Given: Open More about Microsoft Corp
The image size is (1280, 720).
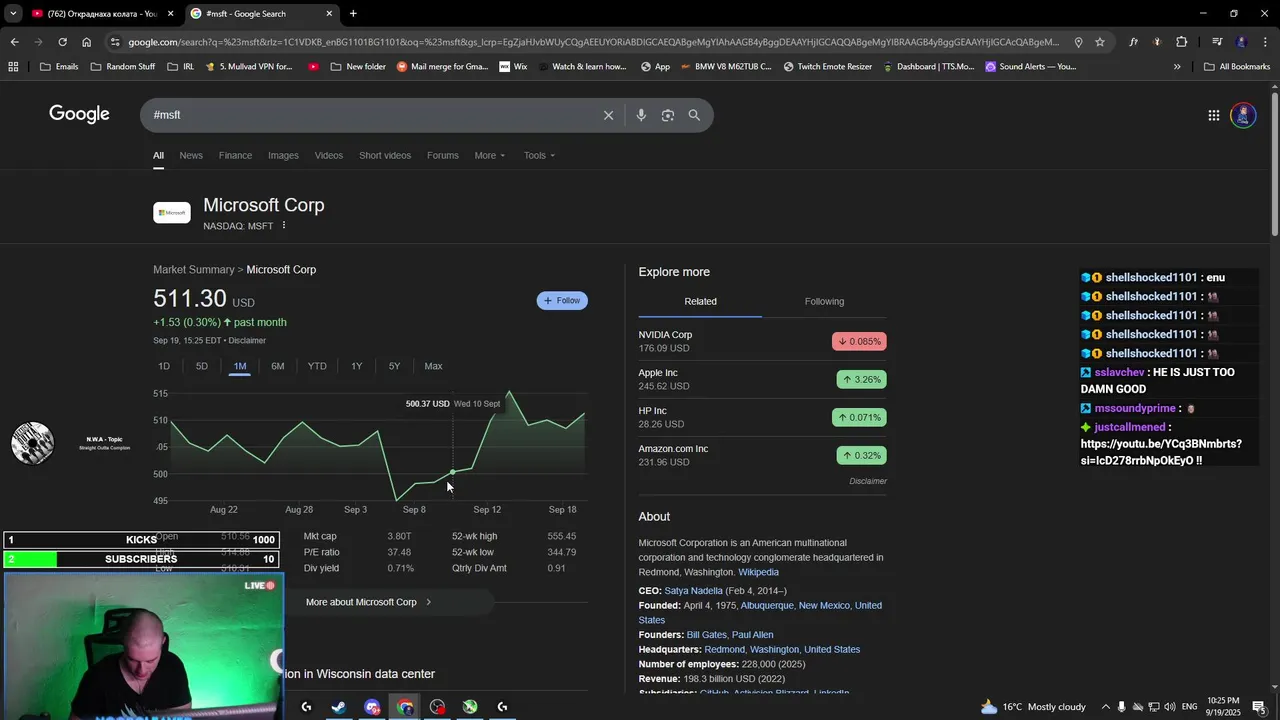Looking at the screenshot, I should [x=369, y=602].
